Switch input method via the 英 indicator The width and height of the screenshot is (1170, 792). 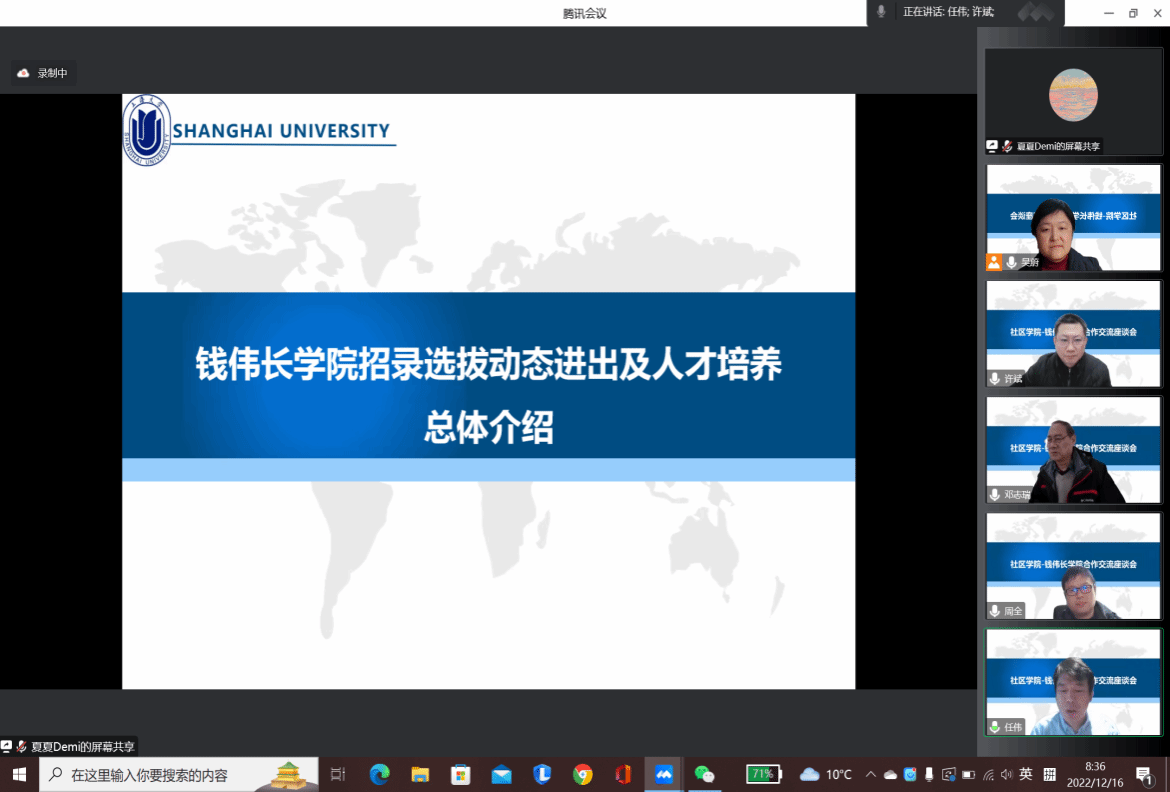pos(1026,776)
